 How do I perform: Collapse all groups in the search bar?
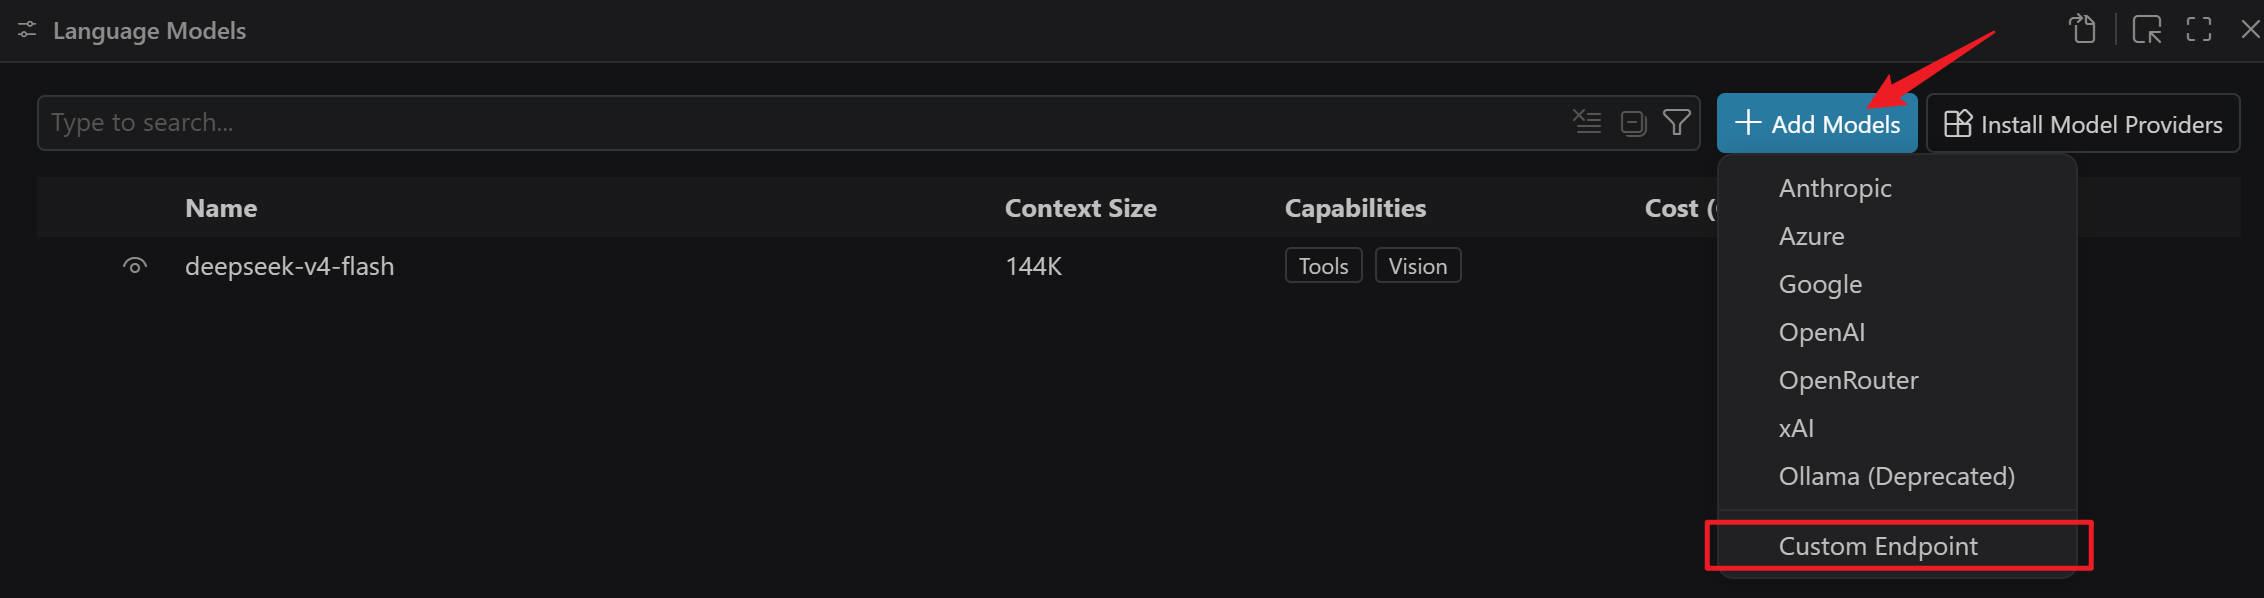(x=1633, y=123)
